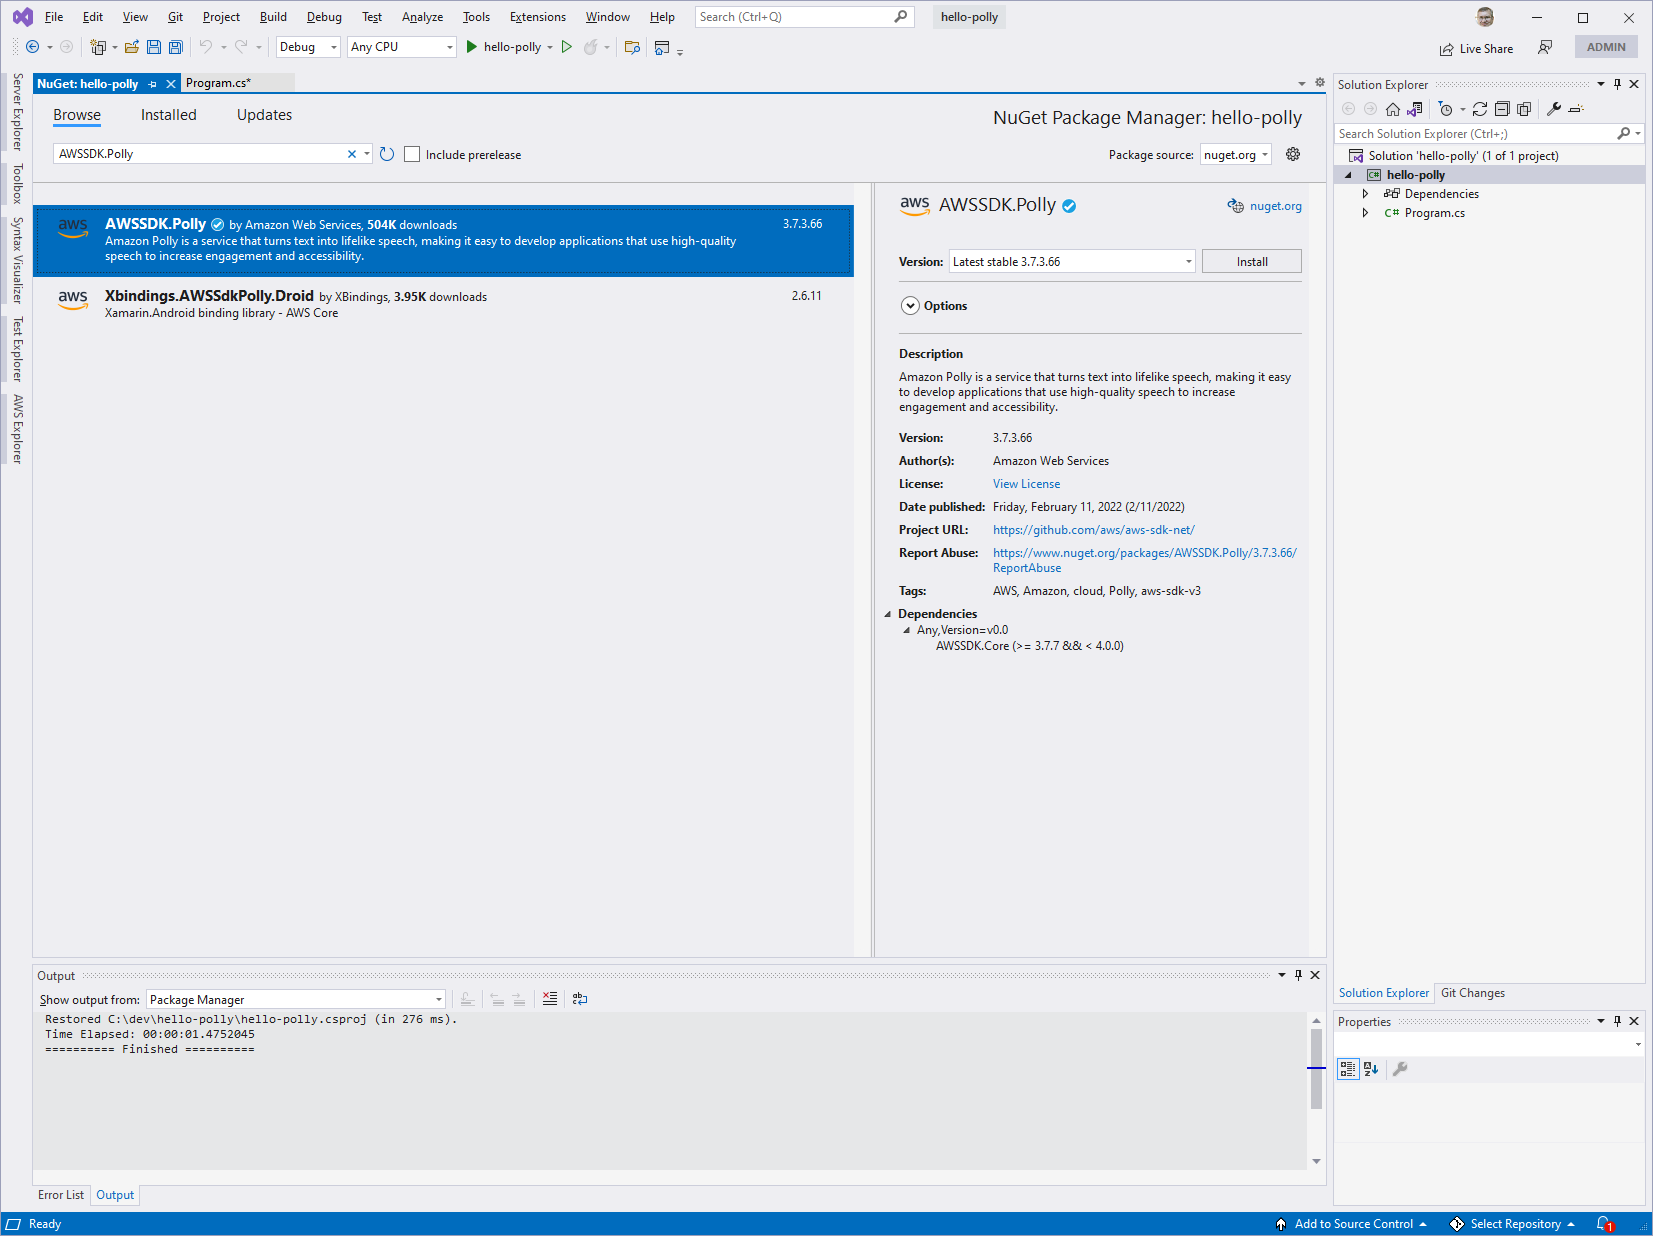Image resolution: width=1653 pixels, height=1236 pixels.
Task: Click the Preview Selected Items icon
Action: coord(1576,109)
